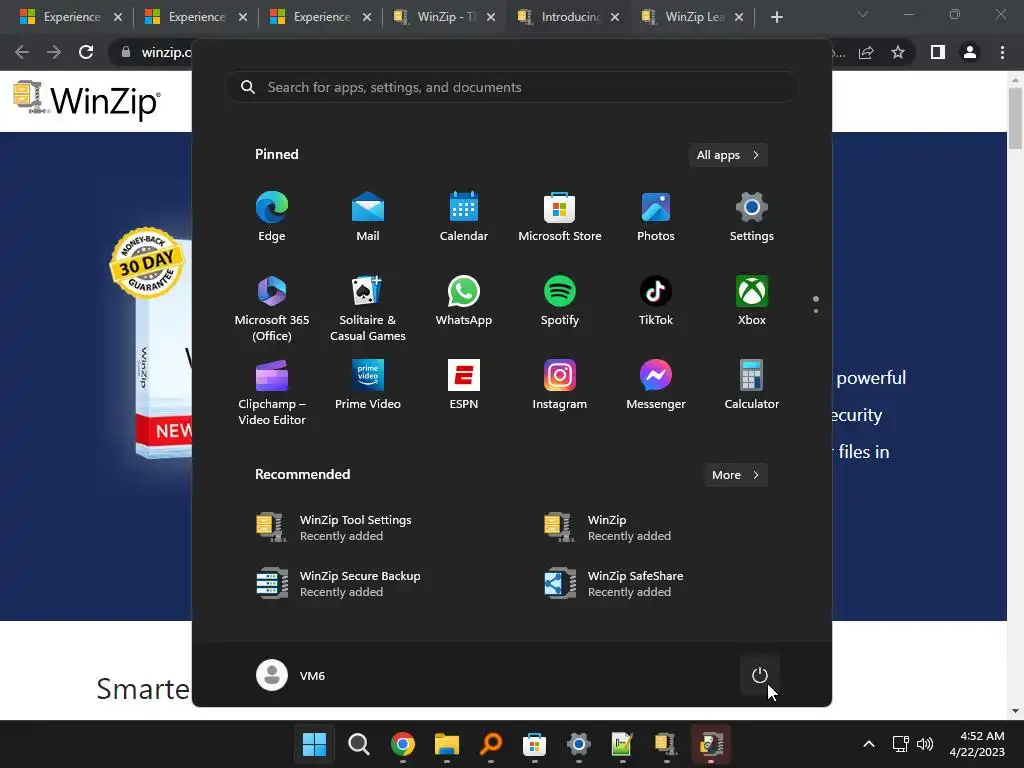The width and height of the screenshot is (1024, 768).
Task: Open a new Chrome tab
Action: tap(776, 17)
